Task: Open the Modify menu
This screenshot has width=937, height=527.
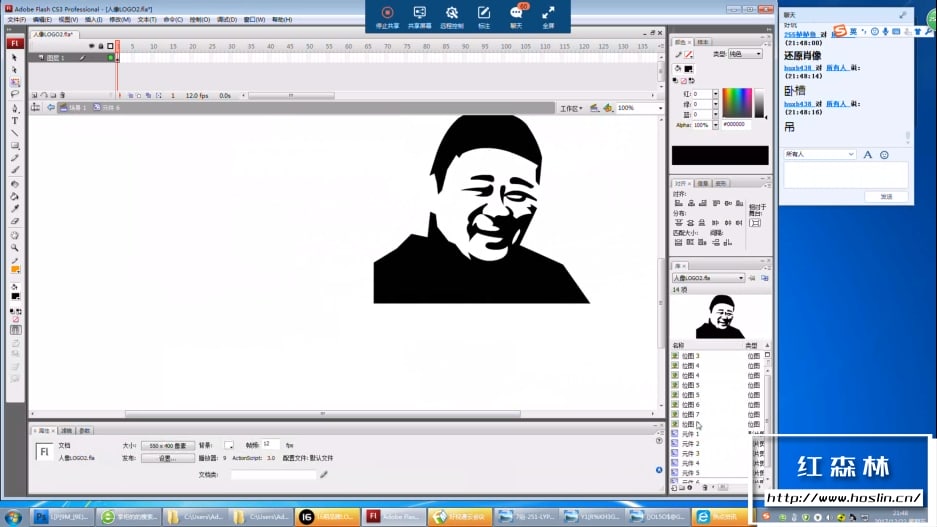Action: (120, 20)
